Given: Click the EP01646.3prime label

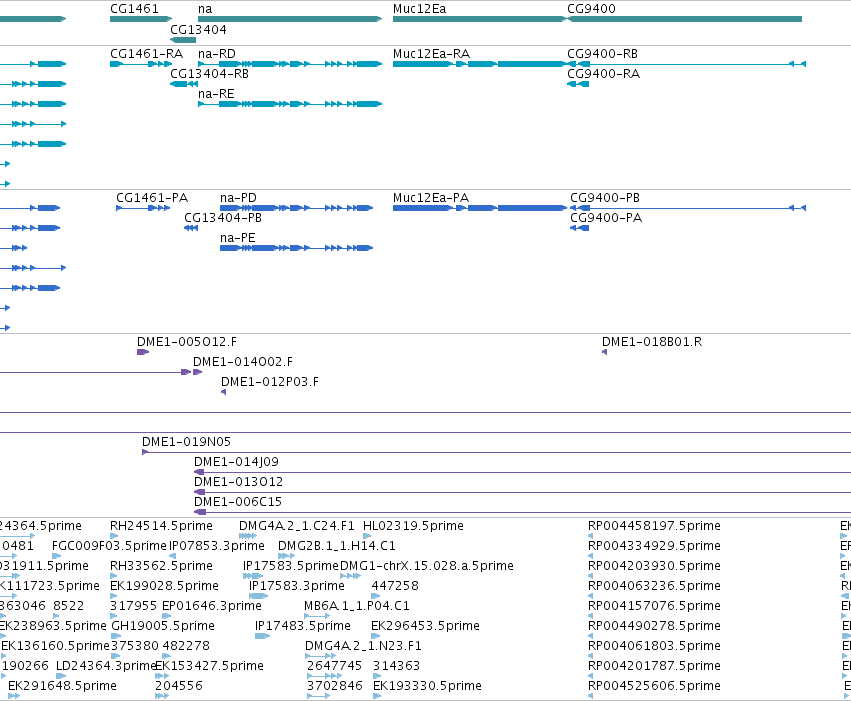Looking at the screenshot, I should pos(212,606).
